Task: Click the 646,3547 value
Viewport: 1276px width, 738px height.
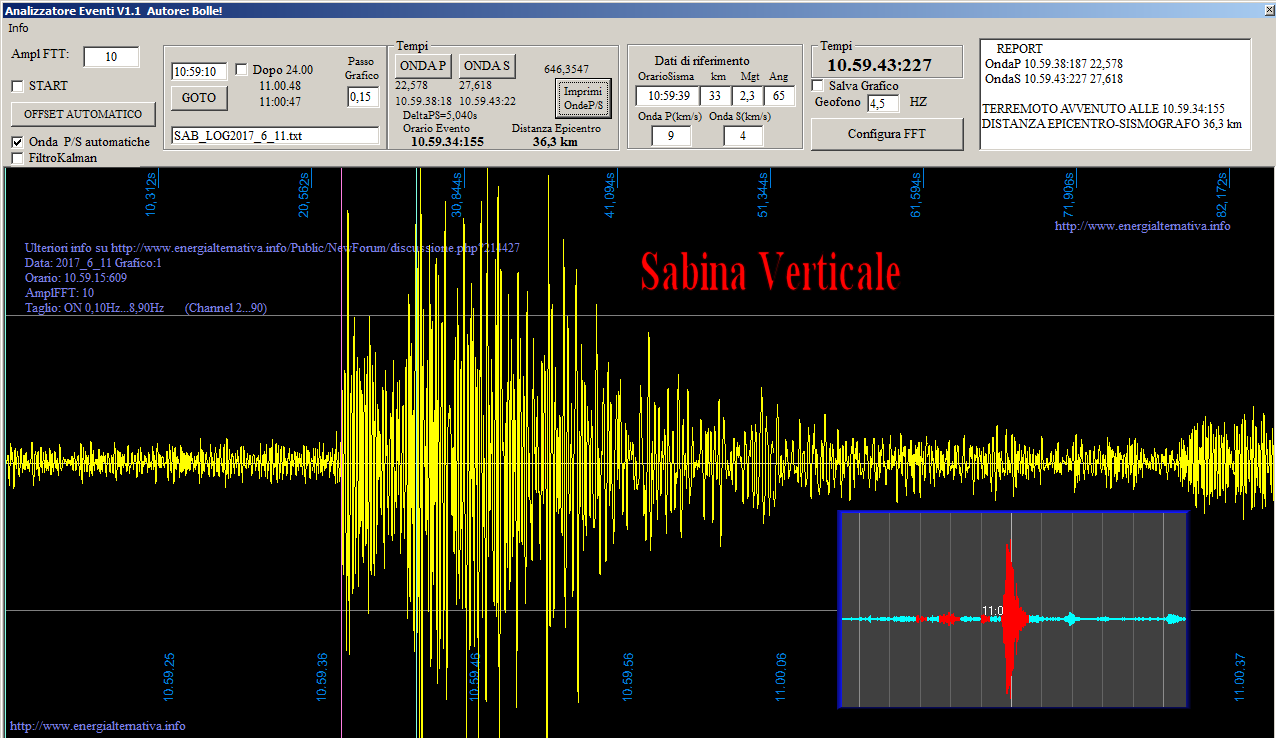Action: [566, 69]
